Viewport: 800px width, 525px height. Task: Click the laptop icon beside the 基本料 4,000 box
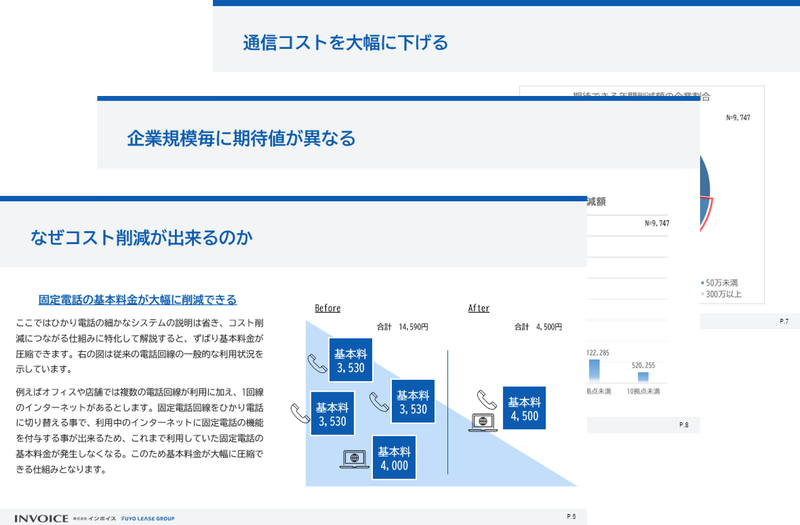(355, 459)
